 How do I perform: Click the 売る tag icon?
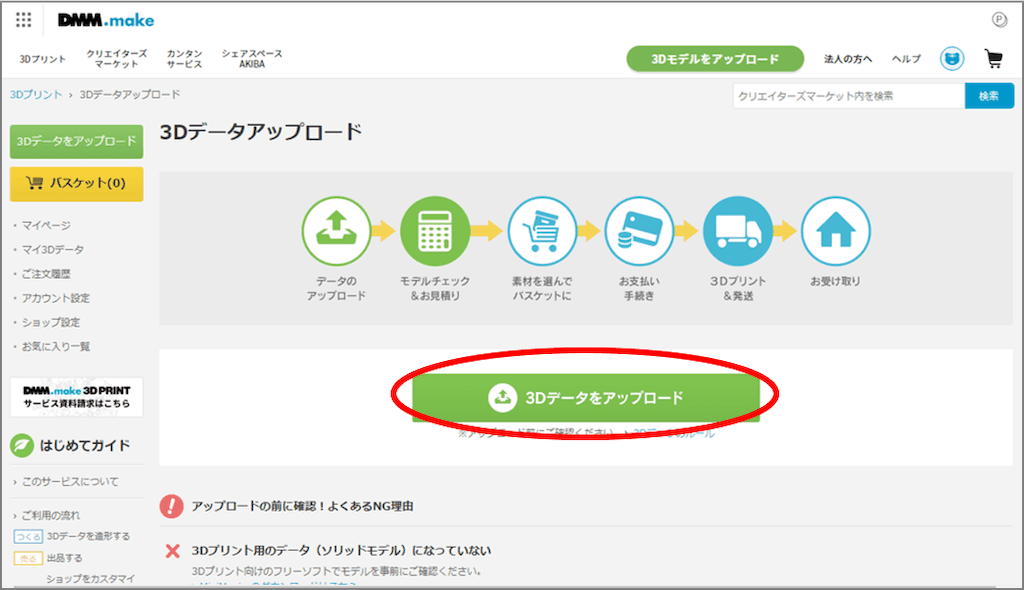[x=28, y=559]
